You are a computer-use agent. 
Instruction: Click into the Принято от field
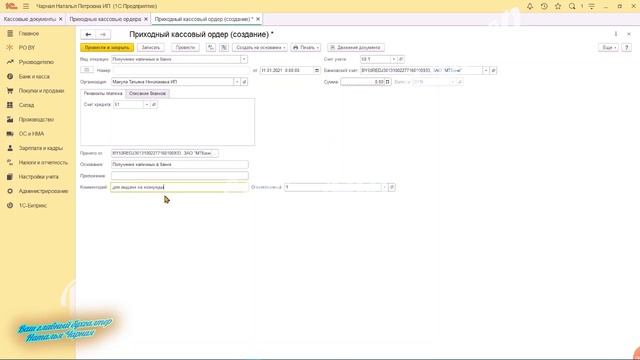(164, 153)
